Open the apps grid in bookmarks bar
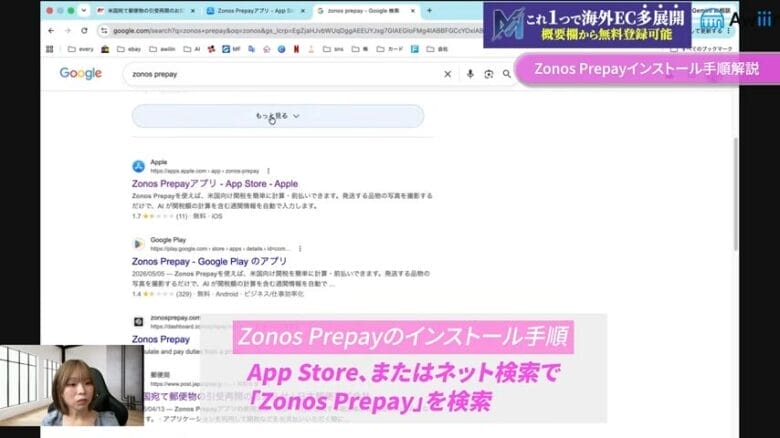The height and width of the screenshot is (438, 780). click(x=50, y=49)
